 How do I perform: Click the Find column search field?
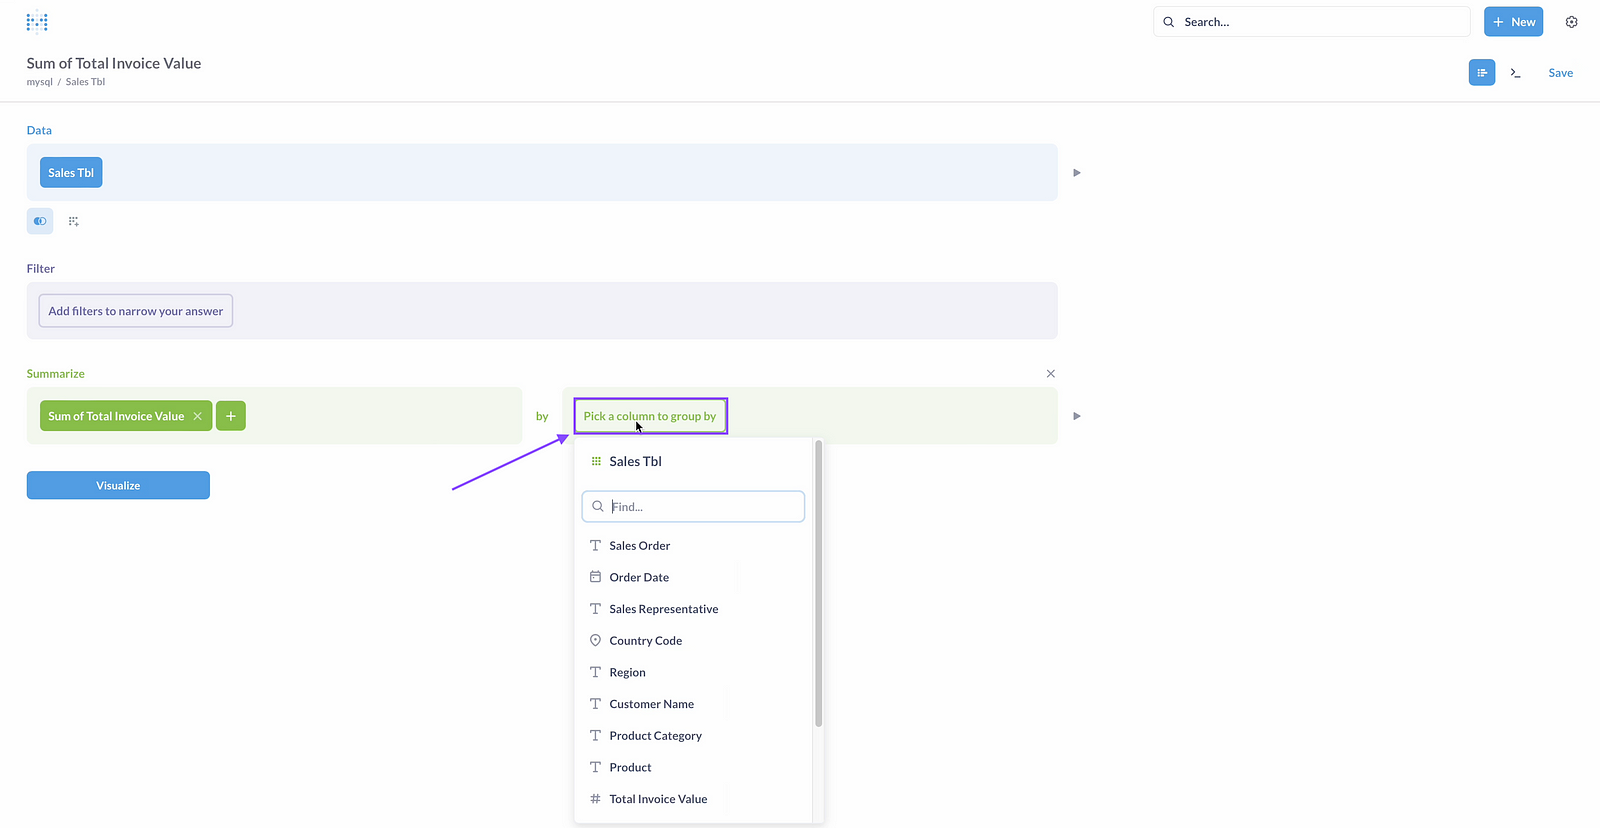[x=700, y=507]
